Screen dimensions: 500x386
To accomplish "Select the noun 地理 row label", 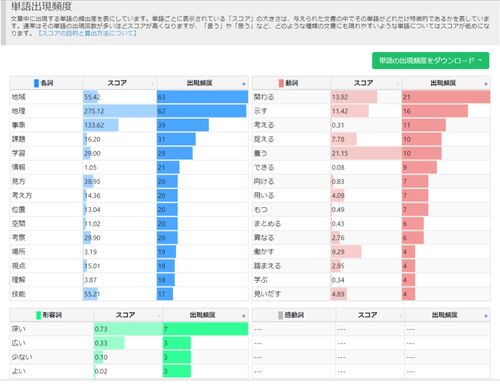I will (x=19, y=111).
